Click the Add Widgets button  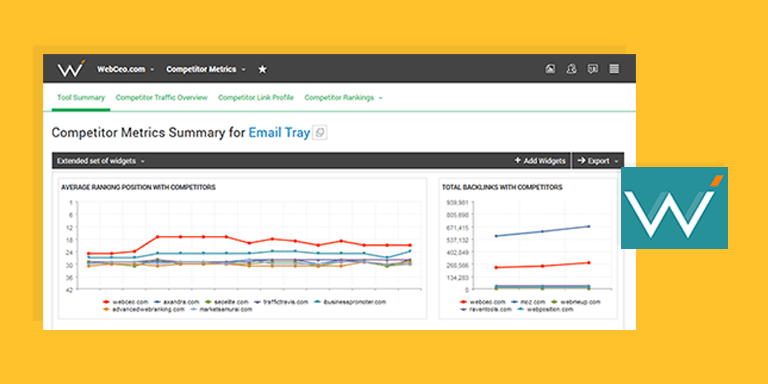(x=540, y=161)
